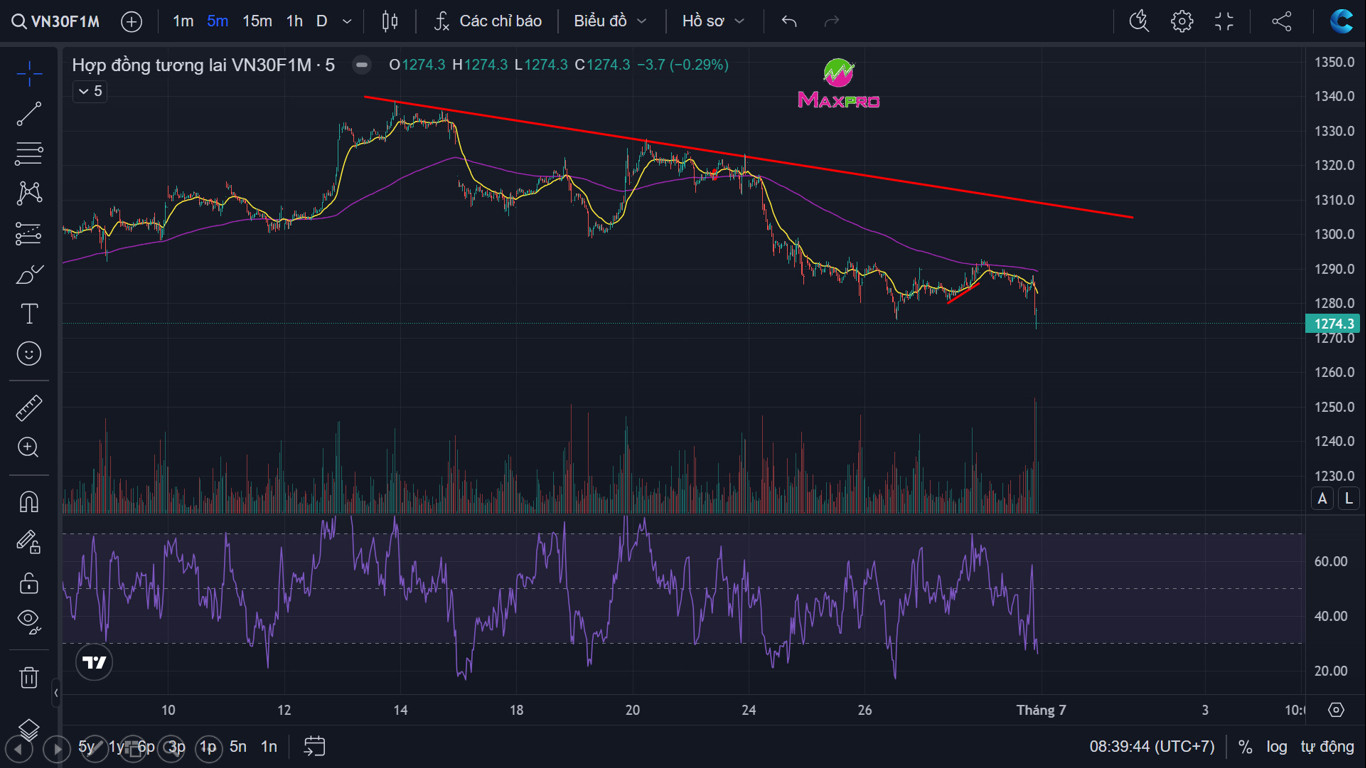Open the quick search lightning icon
The image size is (1366, 768).
[1139, 21]
